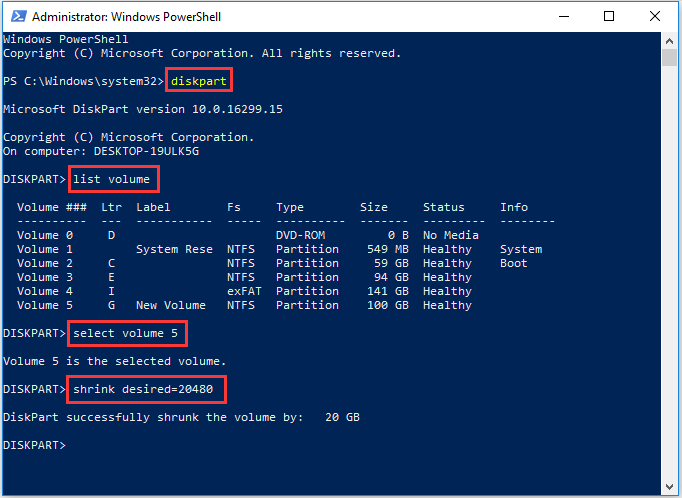Image resolution: width=682 pixels, height=498 pixels.
Task: Maximize the PowerShell window
Action: coord(609,17)
